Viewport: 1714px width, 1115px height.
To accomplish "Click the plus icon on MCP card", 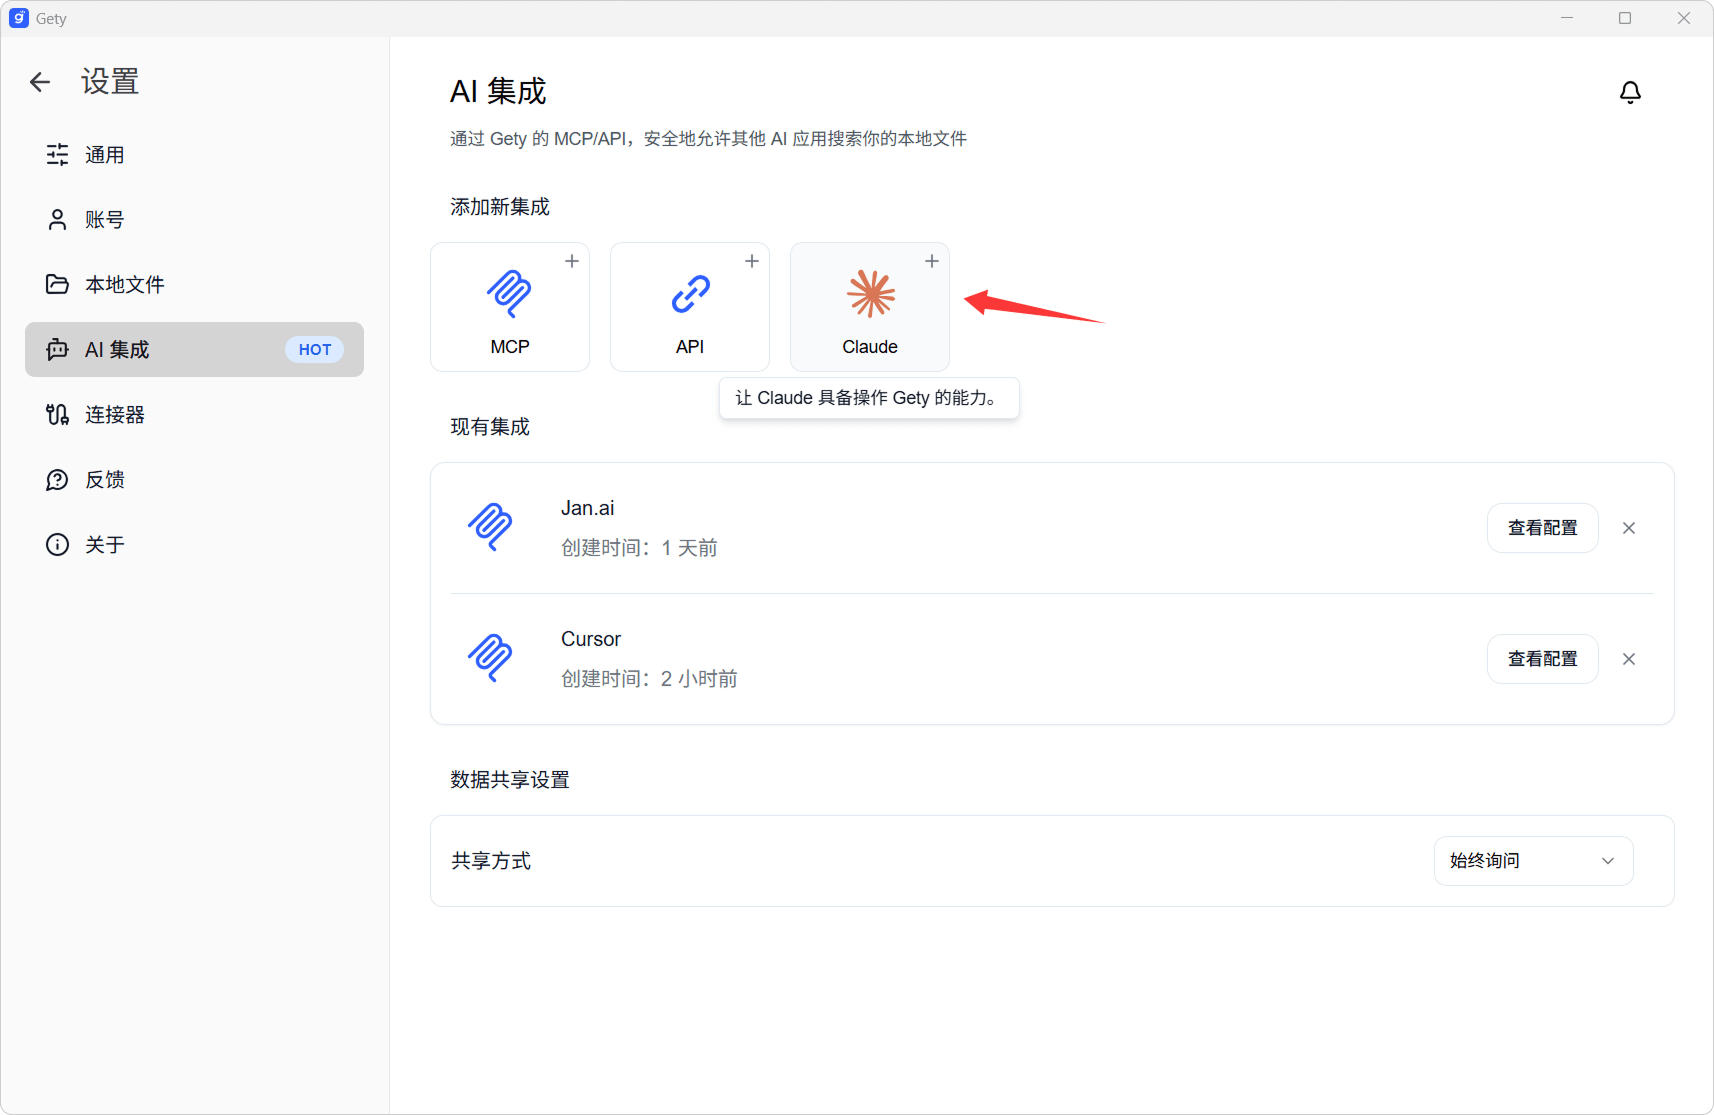I will [x=572, y=261].
